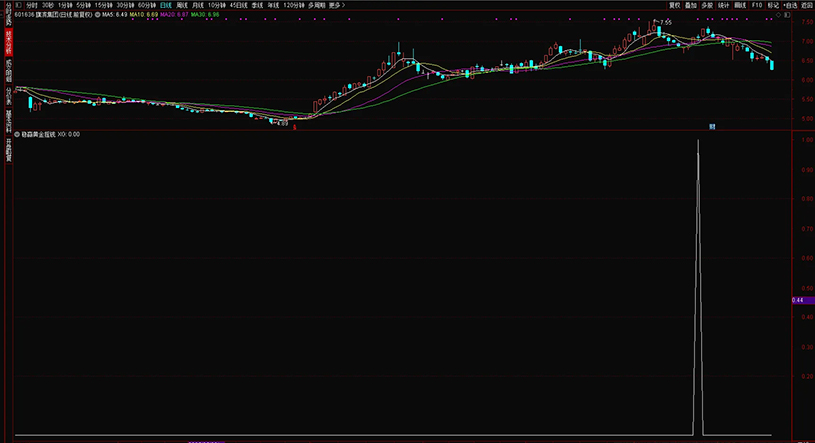
Task: Select the 30秒 period tab
Action: pos(48,5)
